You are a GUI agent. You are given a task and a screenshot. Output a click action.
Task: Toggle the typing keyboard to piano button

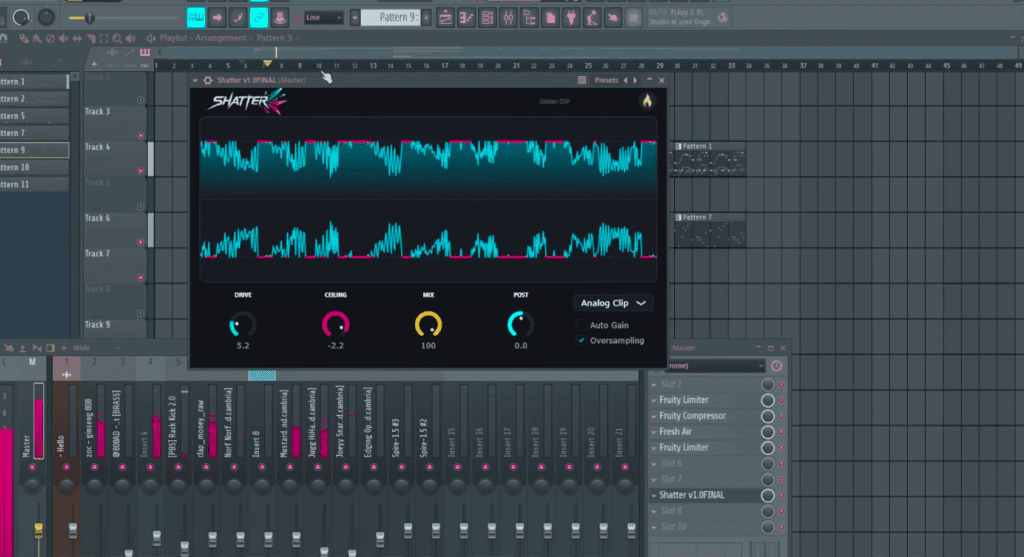click(195, 18)
